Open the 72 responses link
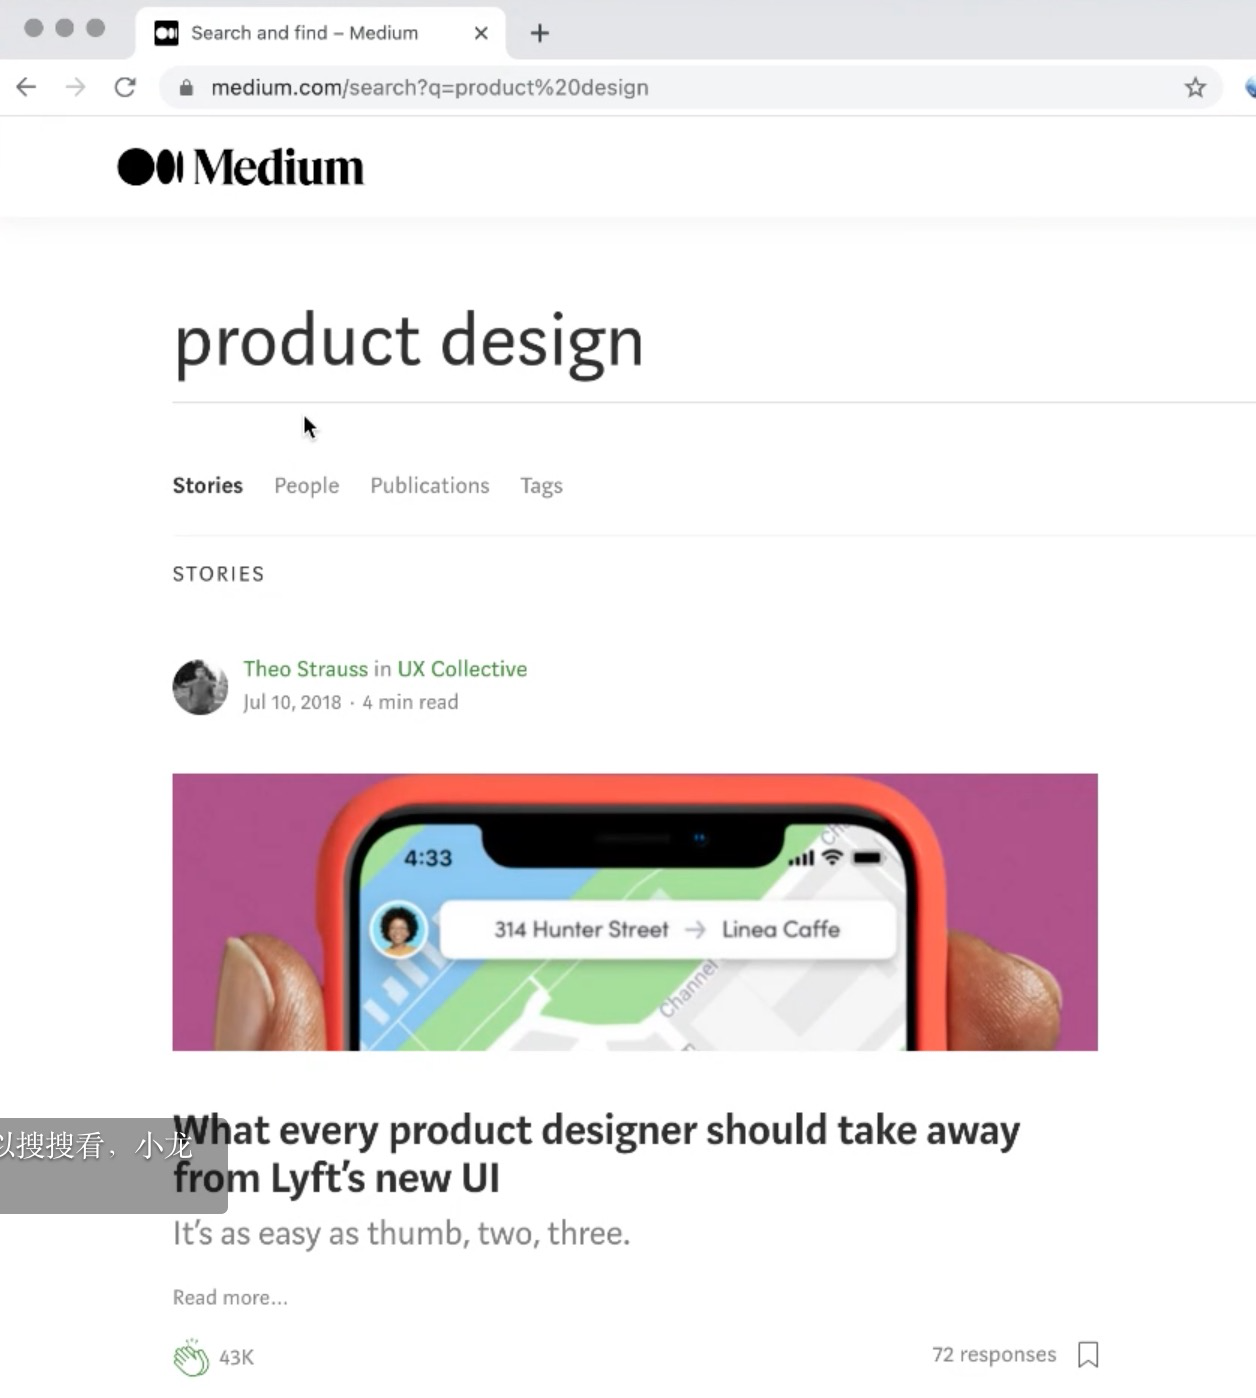The width and height of the screenshot is (1256, 1398). point(994,1354)
